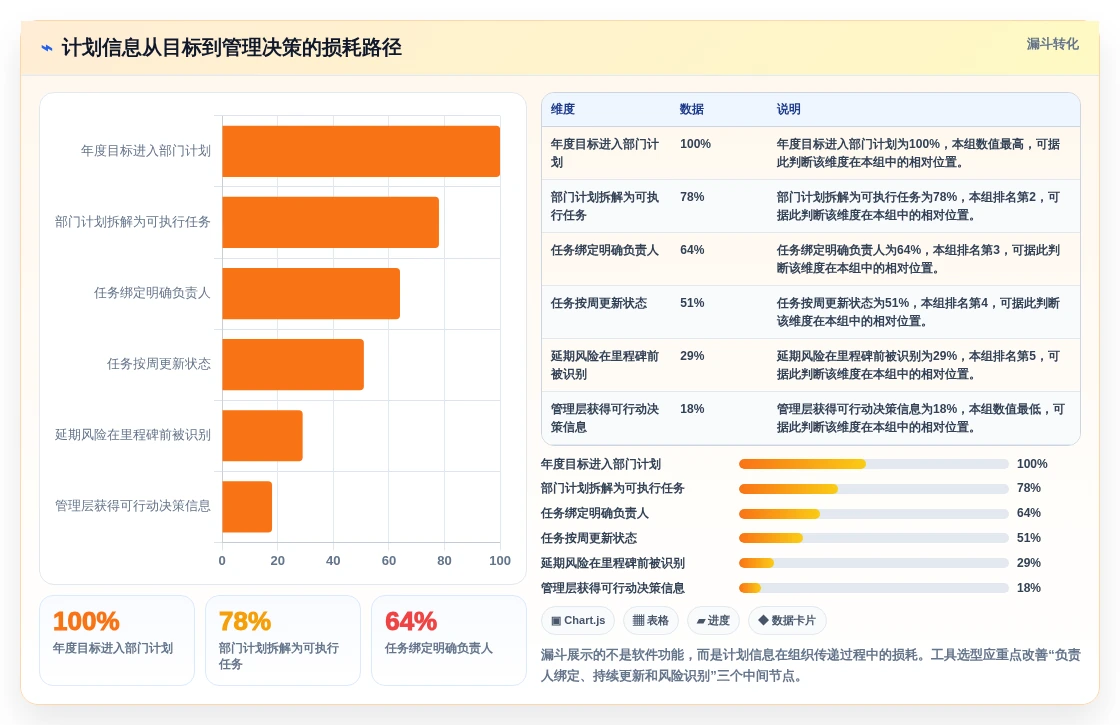Viewport: 1120px width, 725px height.
Task: Click the 说明 column header
Action: [x=789, y=109]
